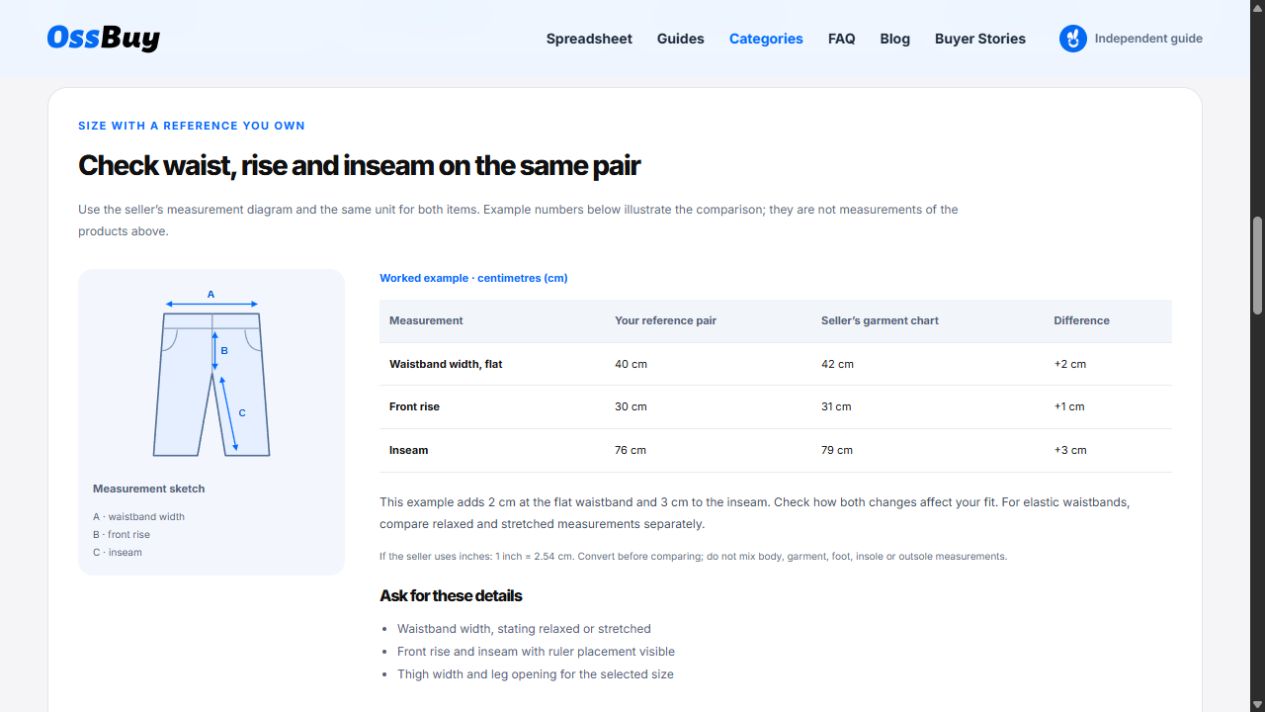
Task: Click the Independent guide label
Action: (1149, 39)
